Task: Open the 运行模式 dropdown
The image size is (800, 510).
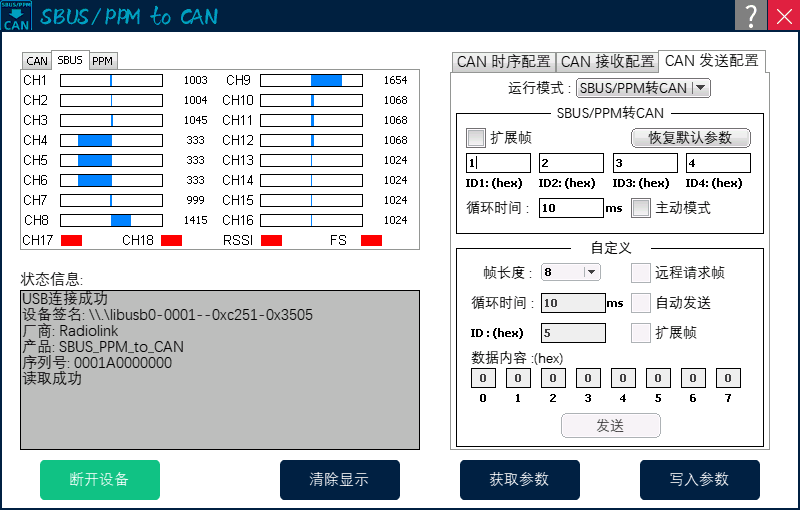Action: 644,88
